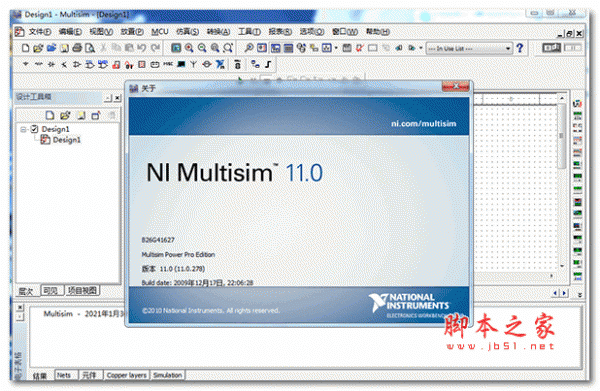The image size is (600, 391).
Task: Click the blue question mark Help icon
Action: click(x=519, y=48)
